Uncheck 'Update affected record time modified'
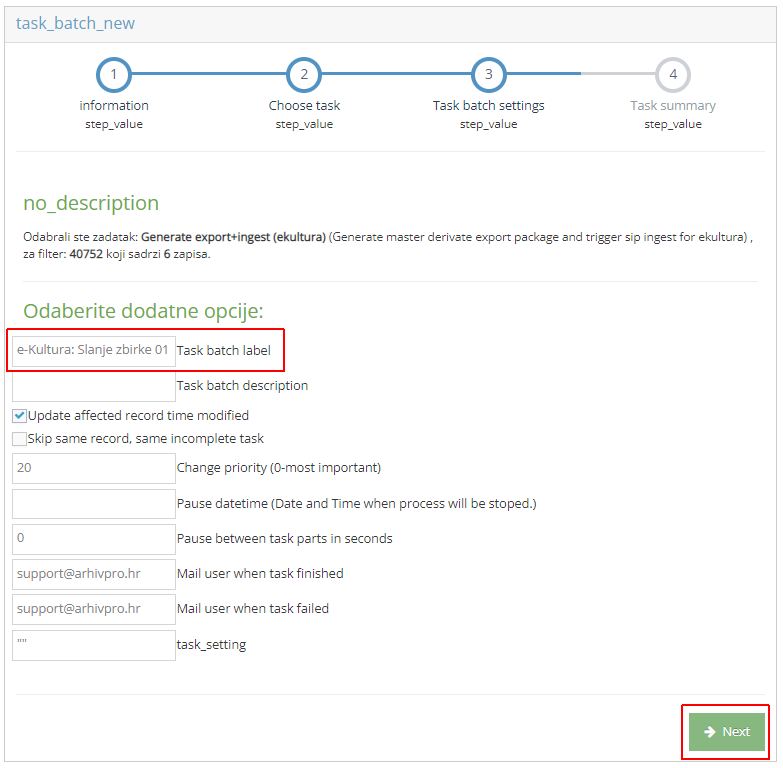 coord(19,415)
